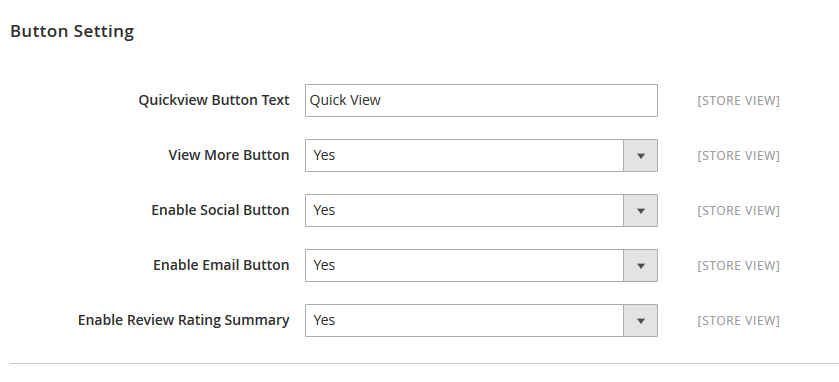This screenshot has height=382, width=839.
Task: Click the STORE VIEW scope label beside Quickview Button Text
Action: coord(738,101)
